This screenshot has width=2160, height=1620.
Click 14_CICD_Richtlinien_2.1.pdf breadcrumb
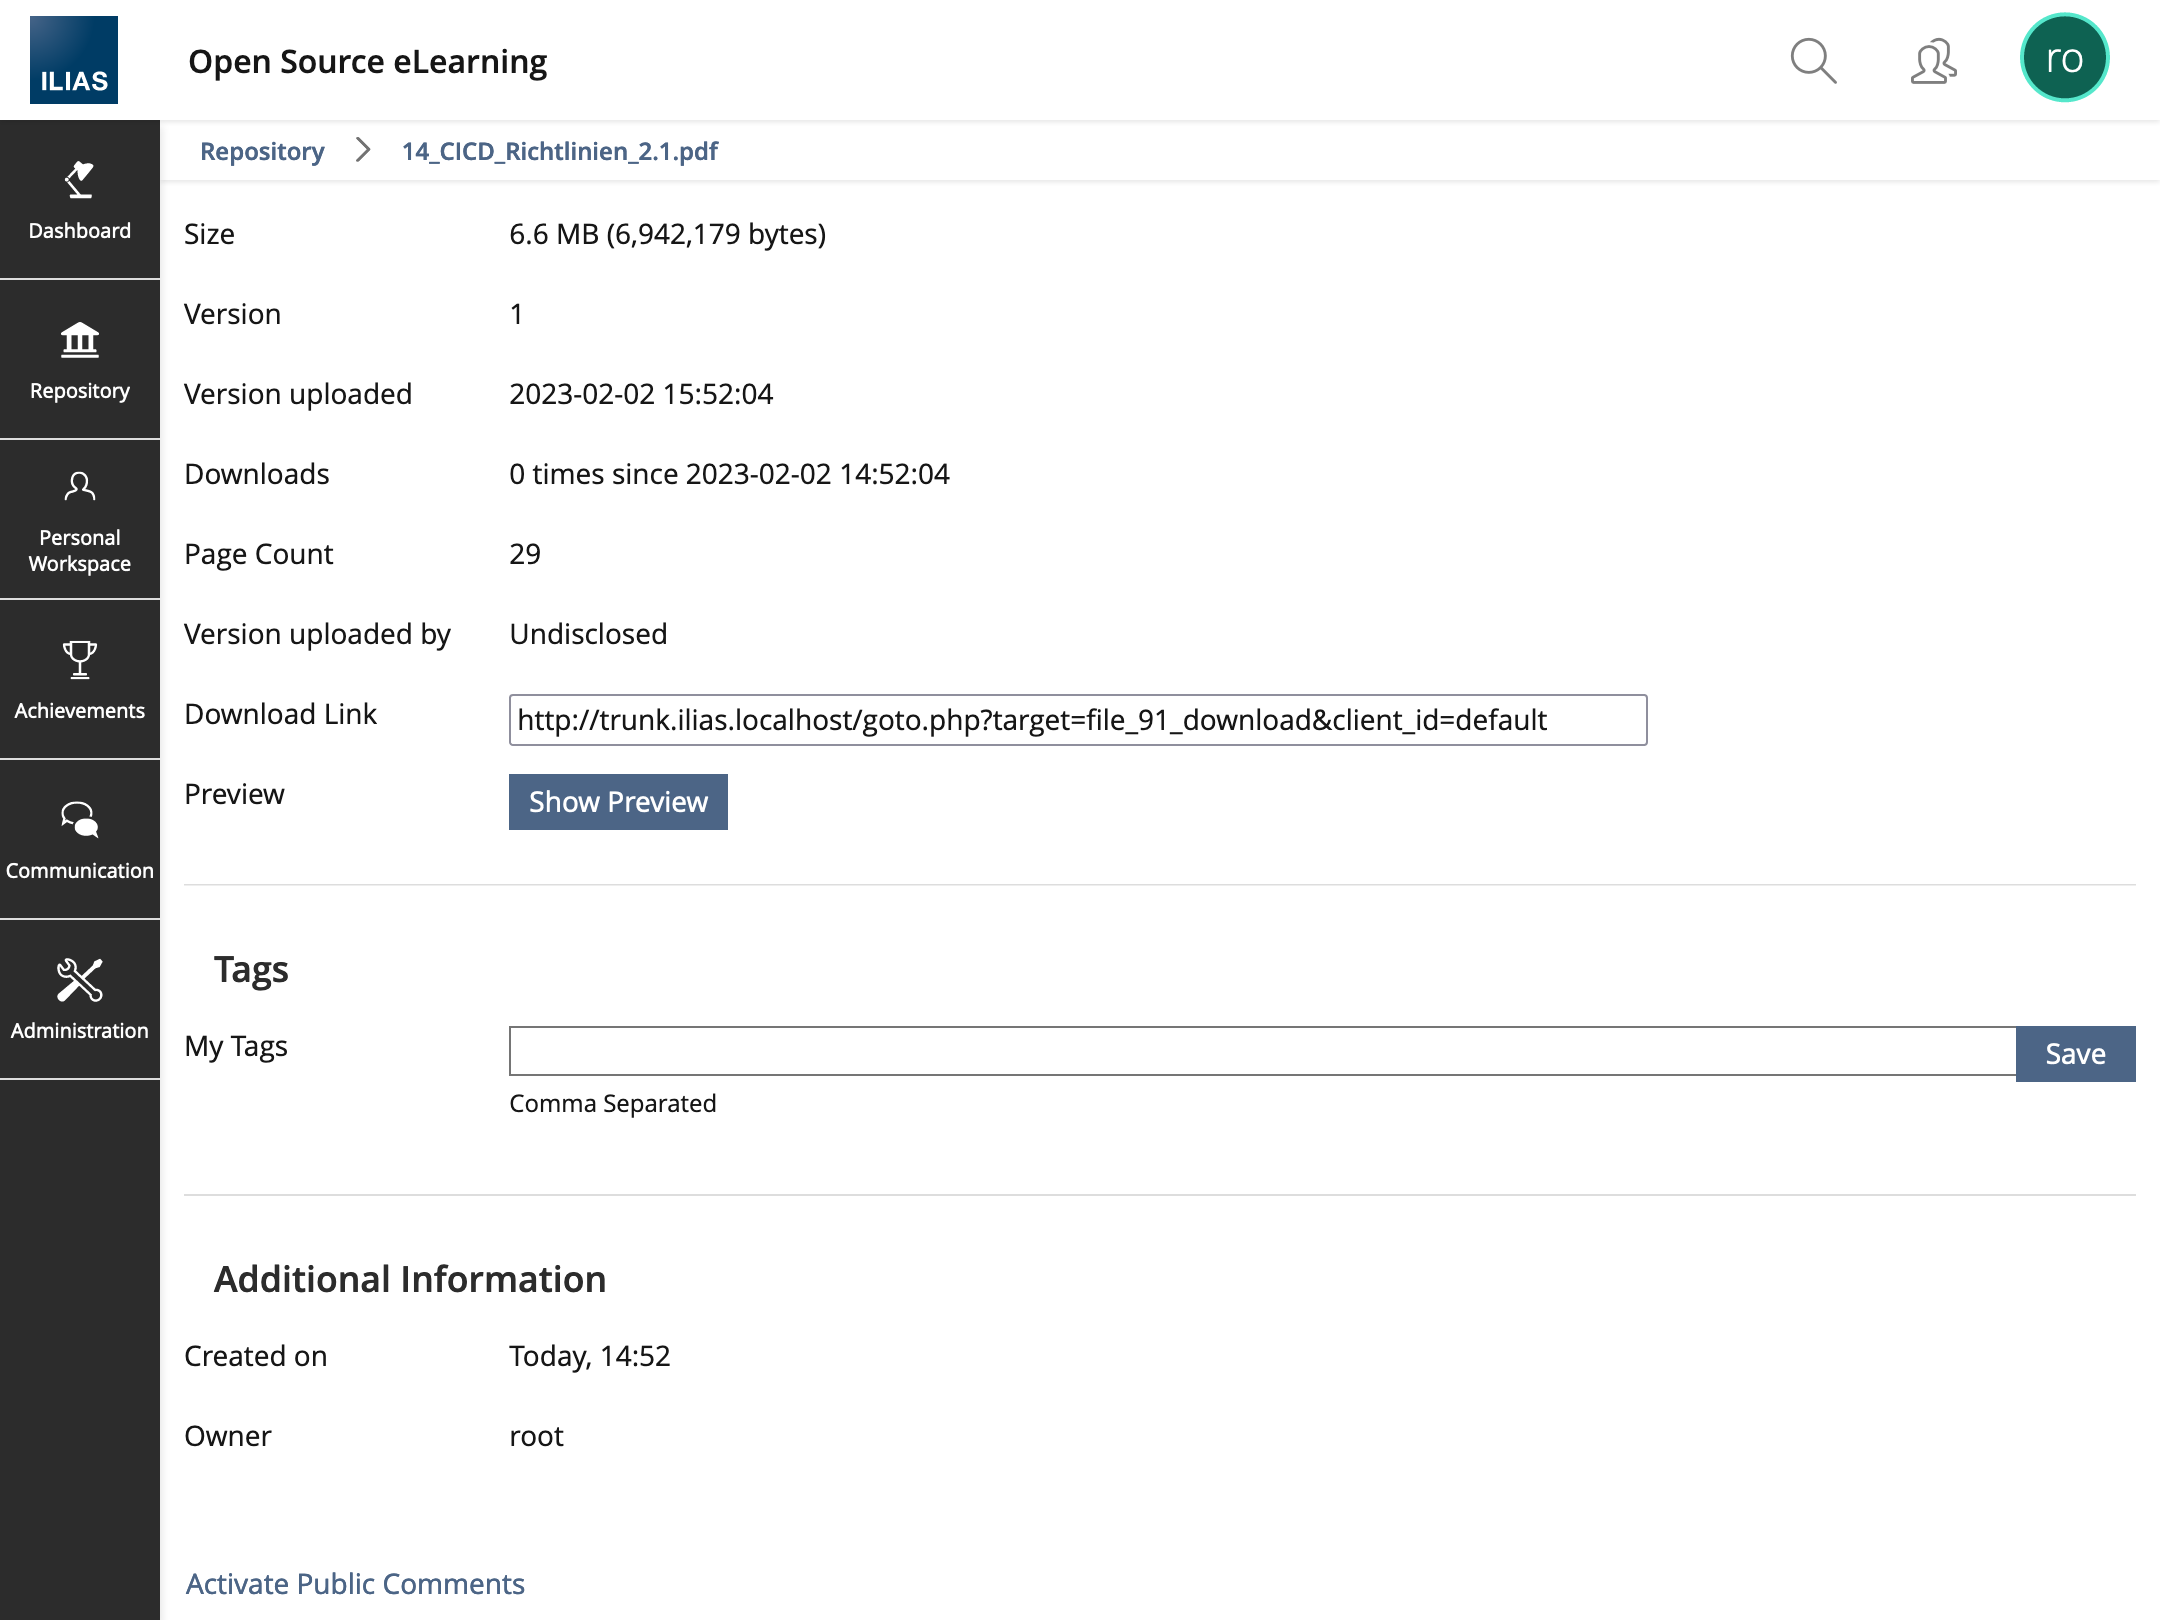click(559, 151)
